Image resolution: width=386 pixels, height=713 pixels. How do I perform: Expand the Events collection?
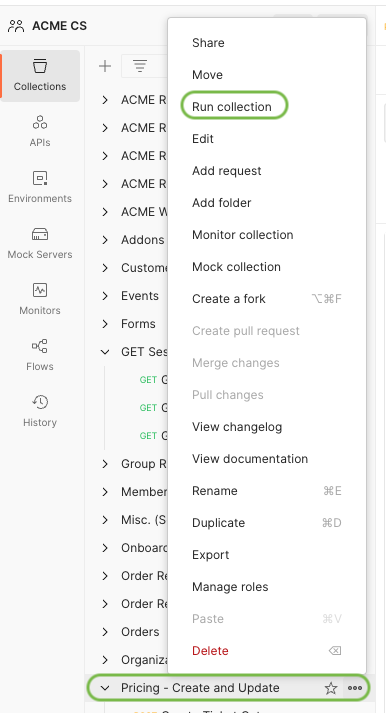[105, 296]
